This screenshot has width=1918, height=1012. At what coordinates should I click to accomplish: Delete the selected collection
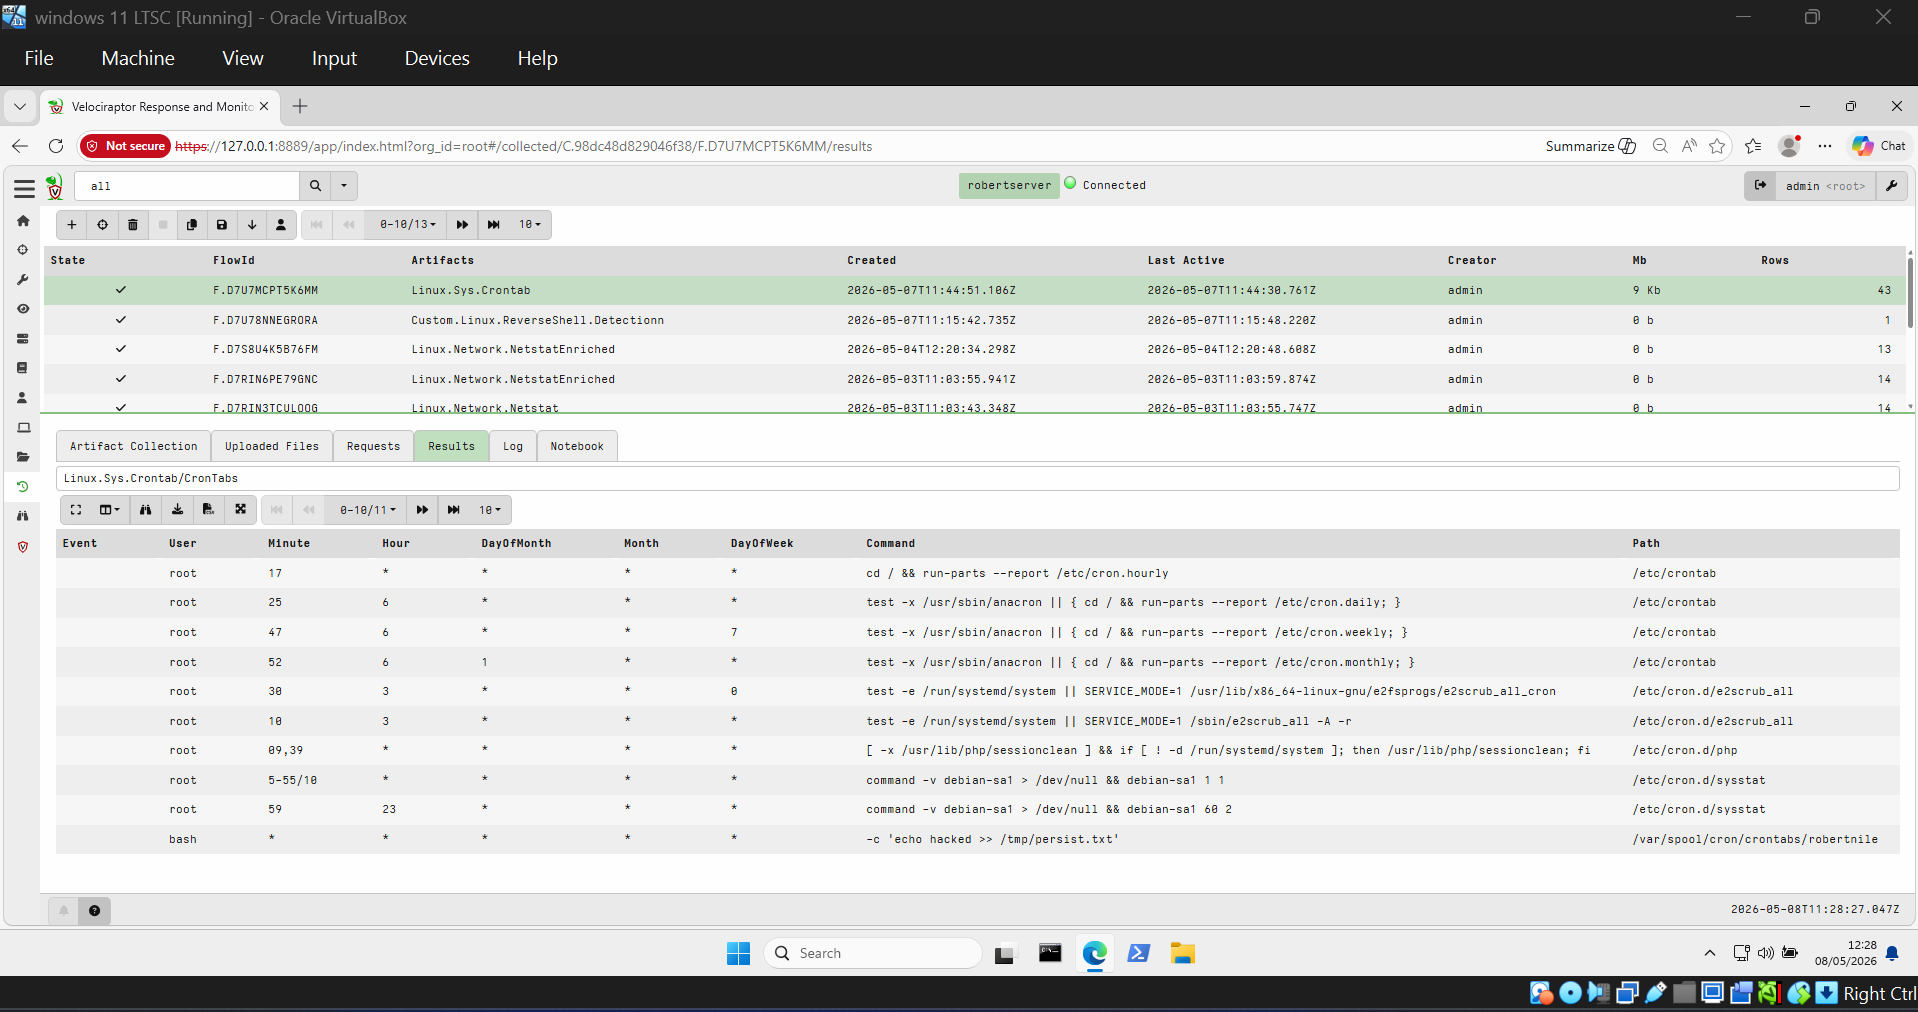click(132, 225)
